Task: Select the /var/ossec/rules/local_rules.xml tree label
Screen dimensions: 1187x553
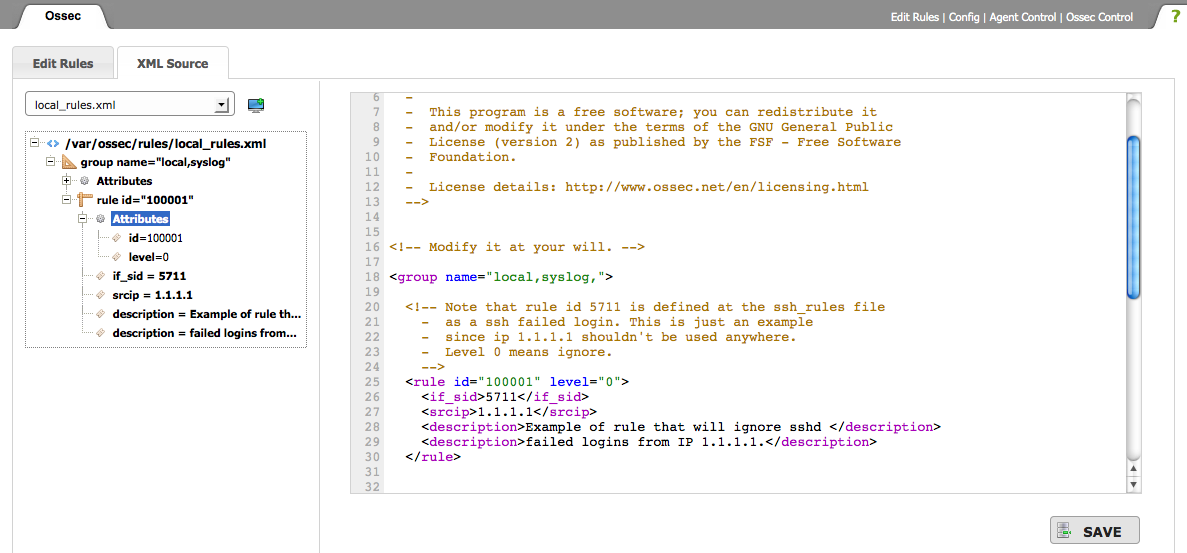Action: [166, 143]
